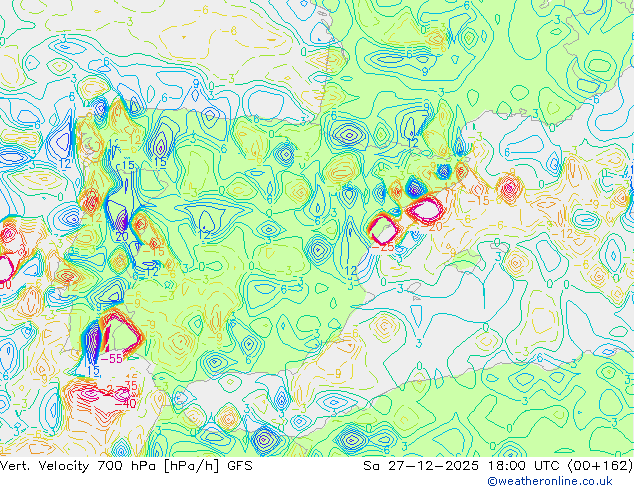Click the '-40' contour label
The height and width of the screenshot is (490, 634).
(126, 403)
